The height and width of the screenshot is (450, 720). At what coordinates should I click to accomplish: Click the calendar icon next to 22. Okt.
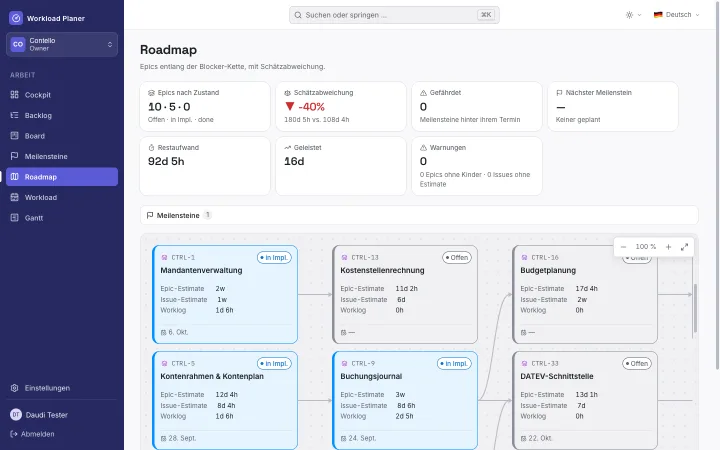tap(523, 439)
